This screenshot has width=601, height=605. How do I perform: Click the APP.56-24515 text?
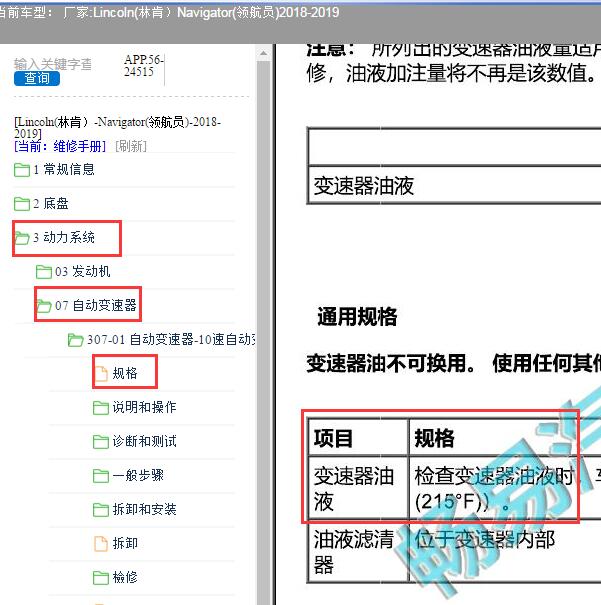tap(144, 65)
